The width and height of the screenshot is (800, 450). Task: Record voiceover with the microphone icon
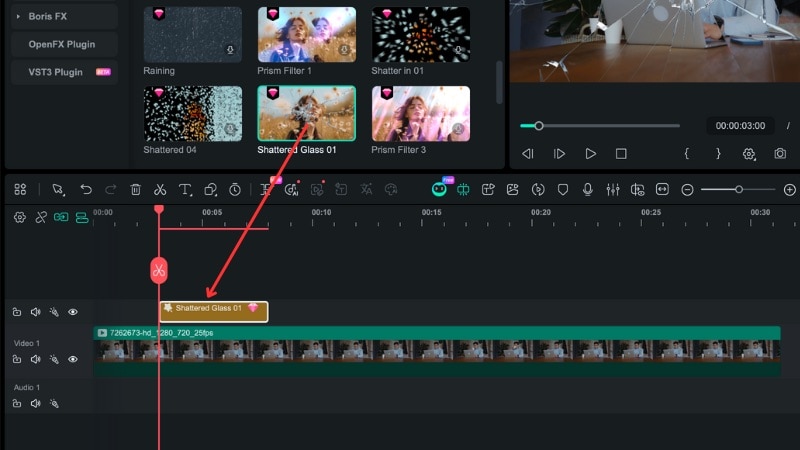588,190
